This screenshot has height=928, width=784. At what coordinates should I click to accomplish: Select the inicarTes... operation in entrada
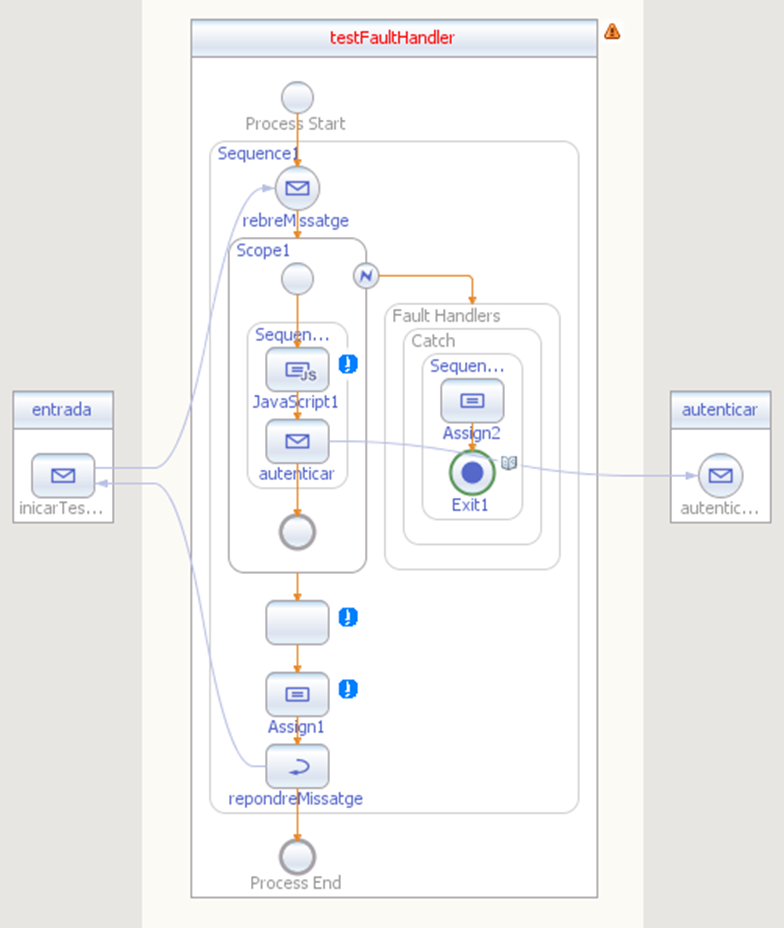[63, 476]
